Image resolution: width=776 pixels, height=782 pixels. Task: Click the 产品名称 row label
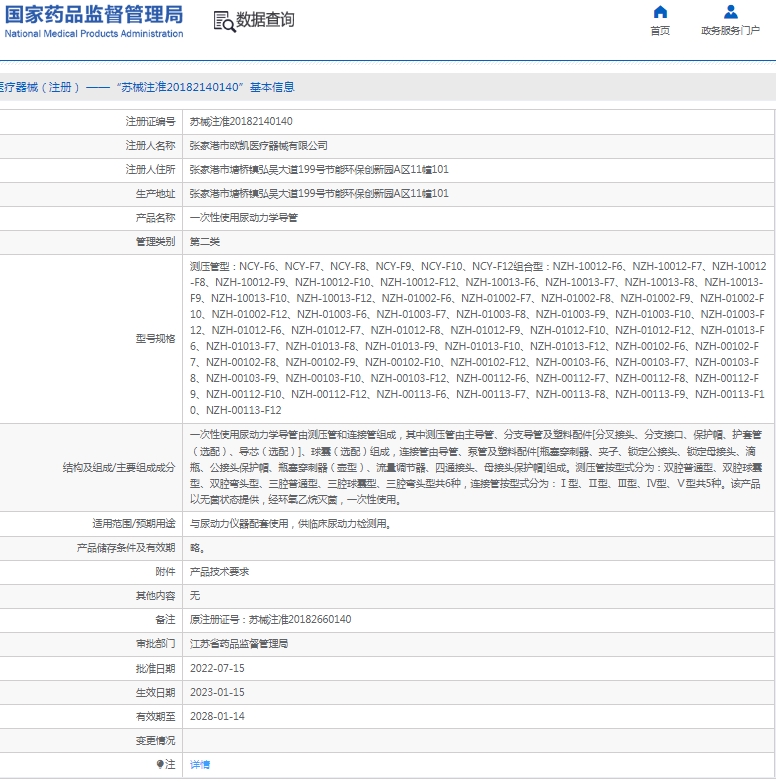[155, 217]
